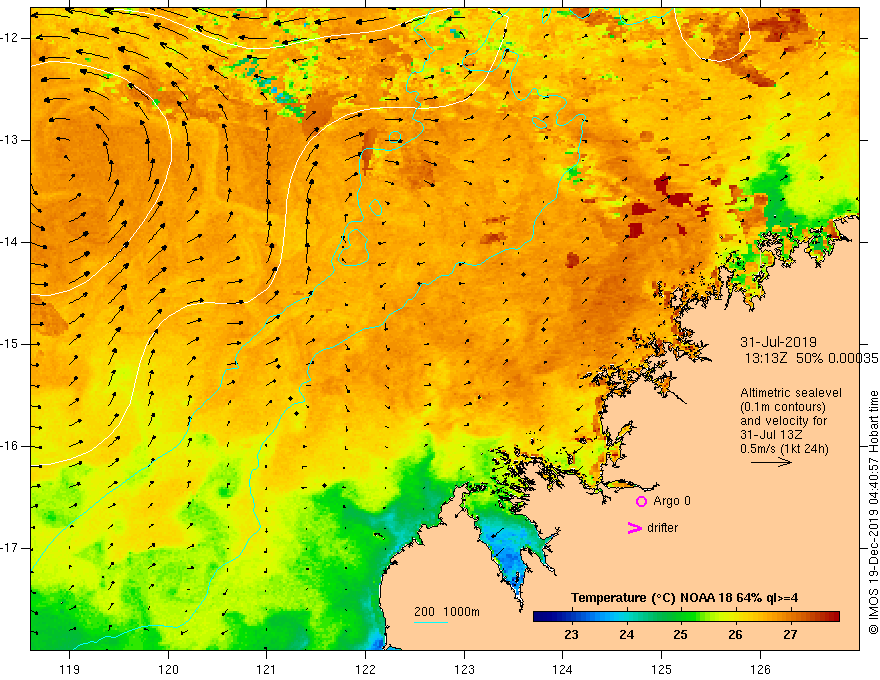Click longitude label 119 on bottom axis
880x680 pixels.
click(x=70, y=669)
